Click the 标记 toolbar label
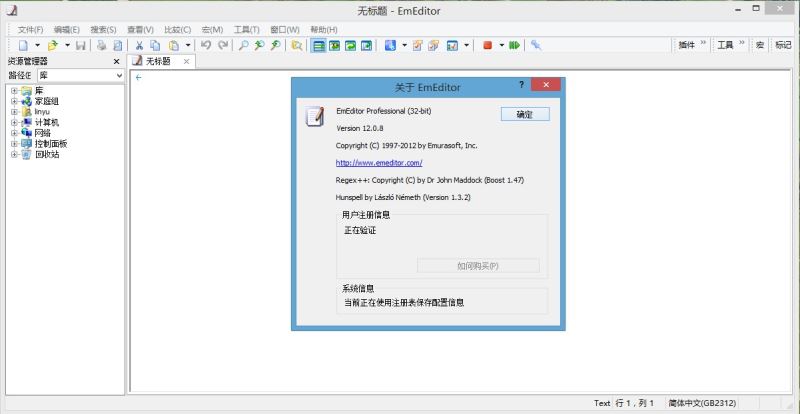 click(x=783, y=45)
